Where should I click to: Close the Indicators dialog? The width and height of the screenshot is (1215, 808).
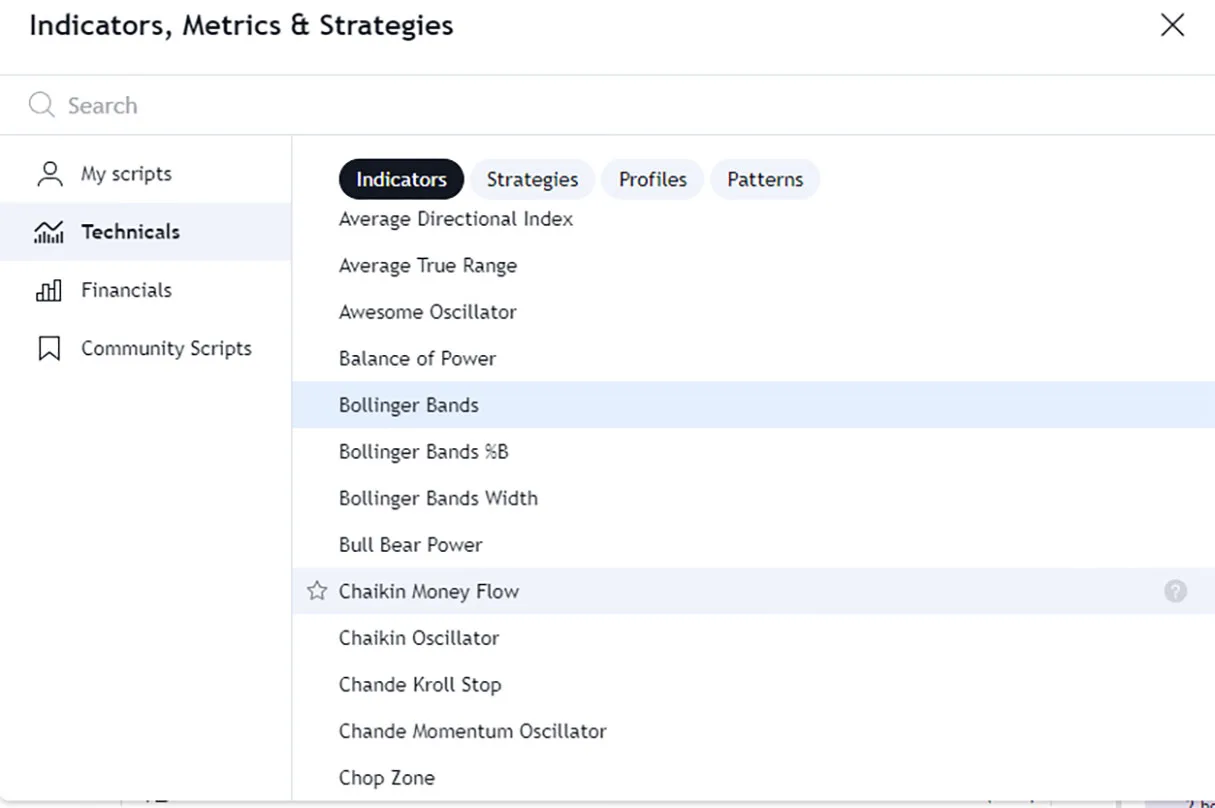coord(1172,26)
